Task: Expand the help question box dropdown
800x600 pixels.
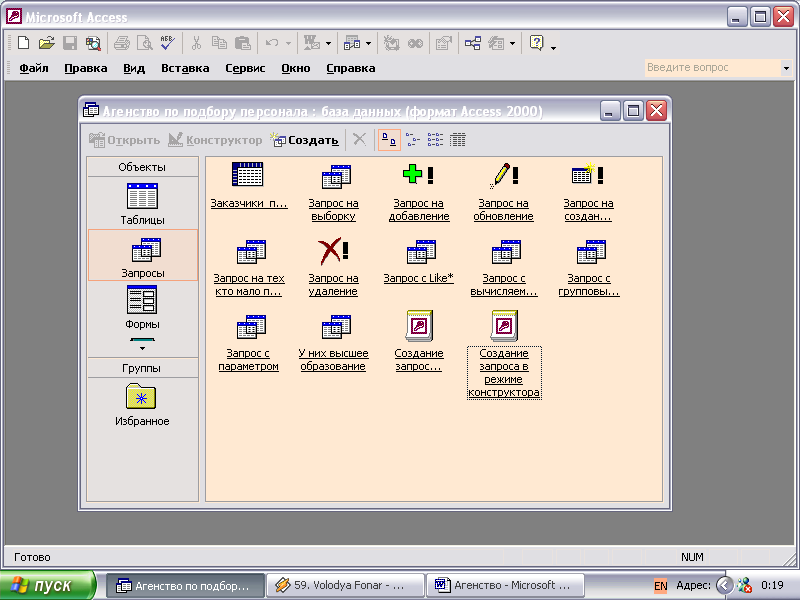Action: pyautogui.click(x=785, y=68)
